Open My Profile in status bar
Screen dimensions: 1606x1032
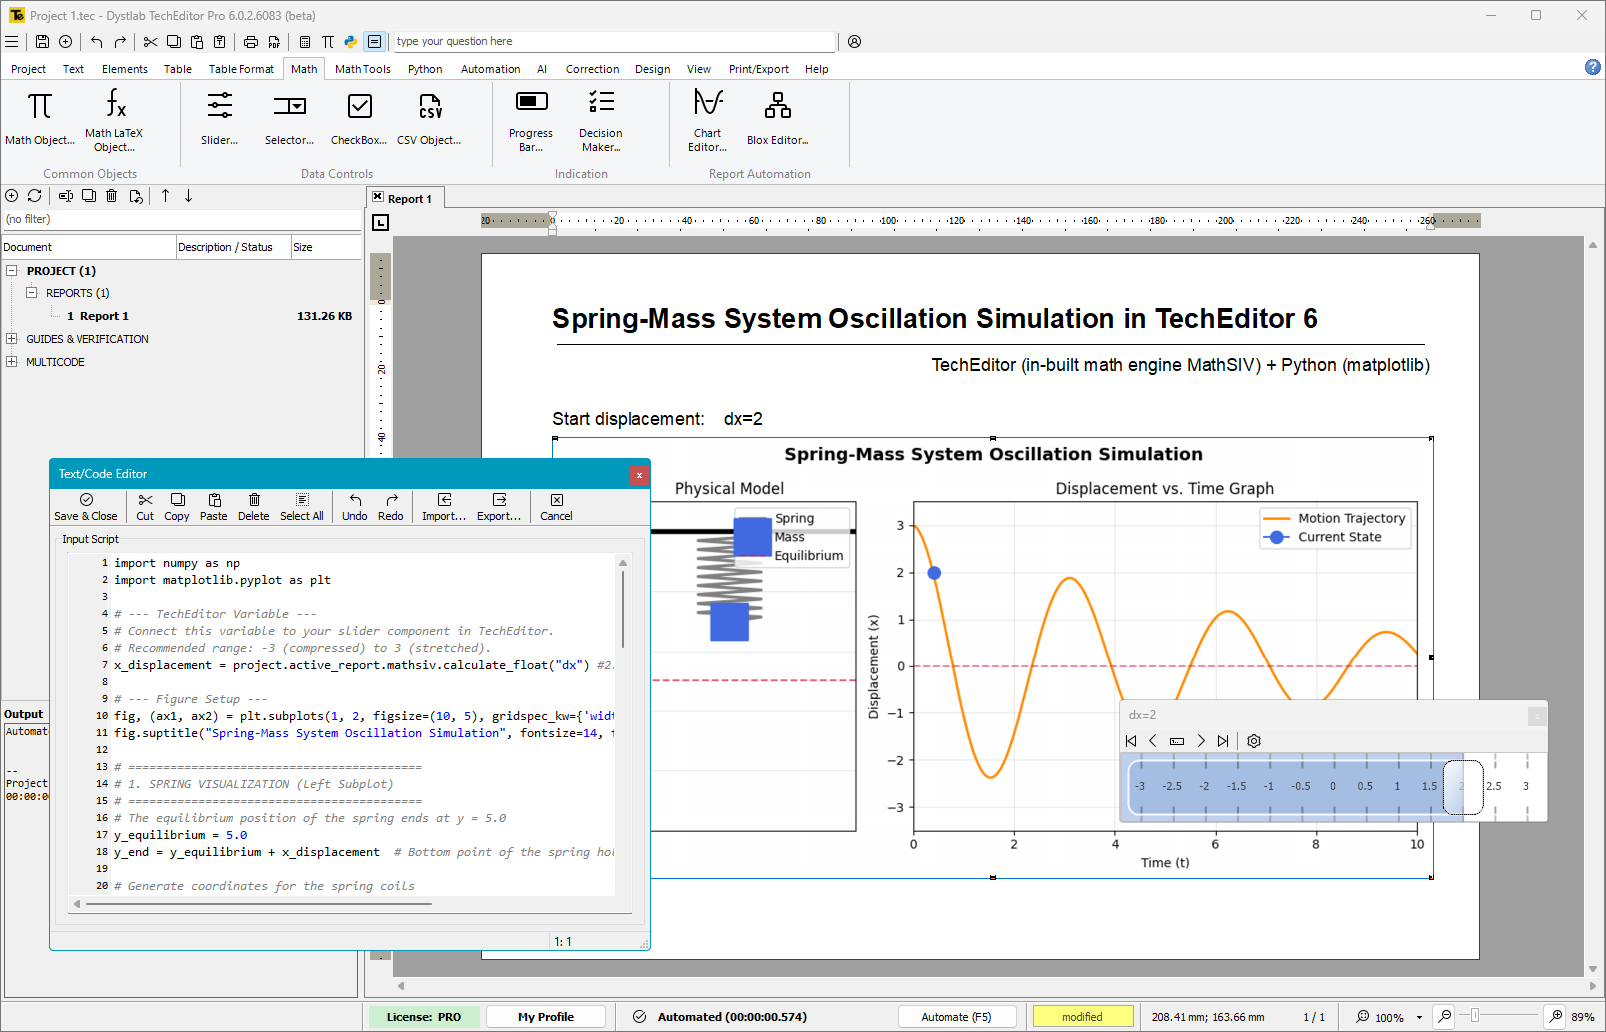[546, 1017]
